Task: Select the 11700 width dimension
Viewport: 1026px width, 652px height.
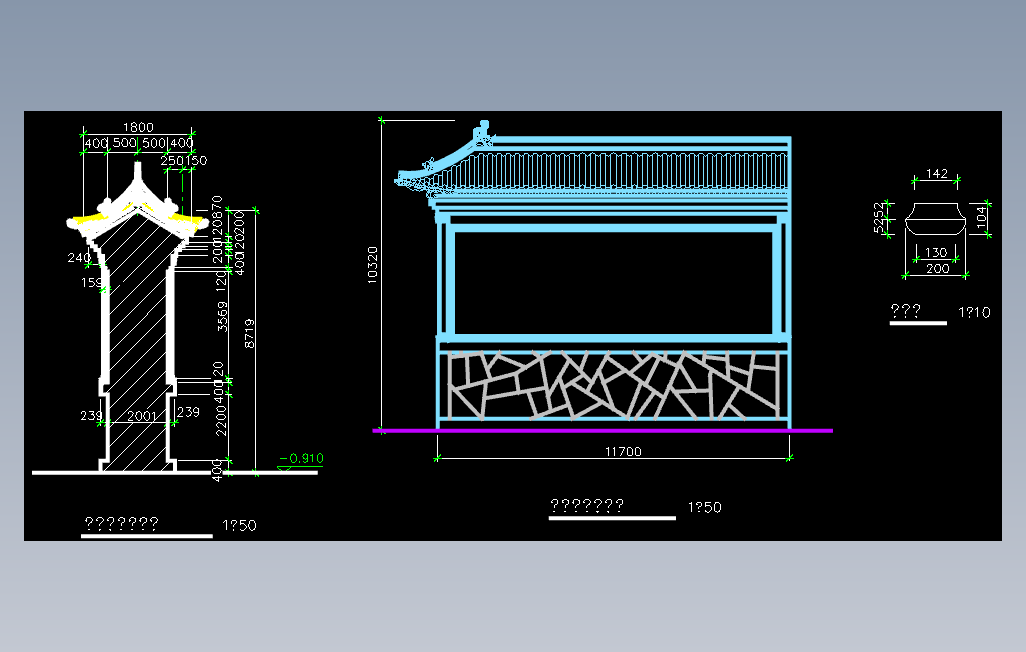Action: 623,452
